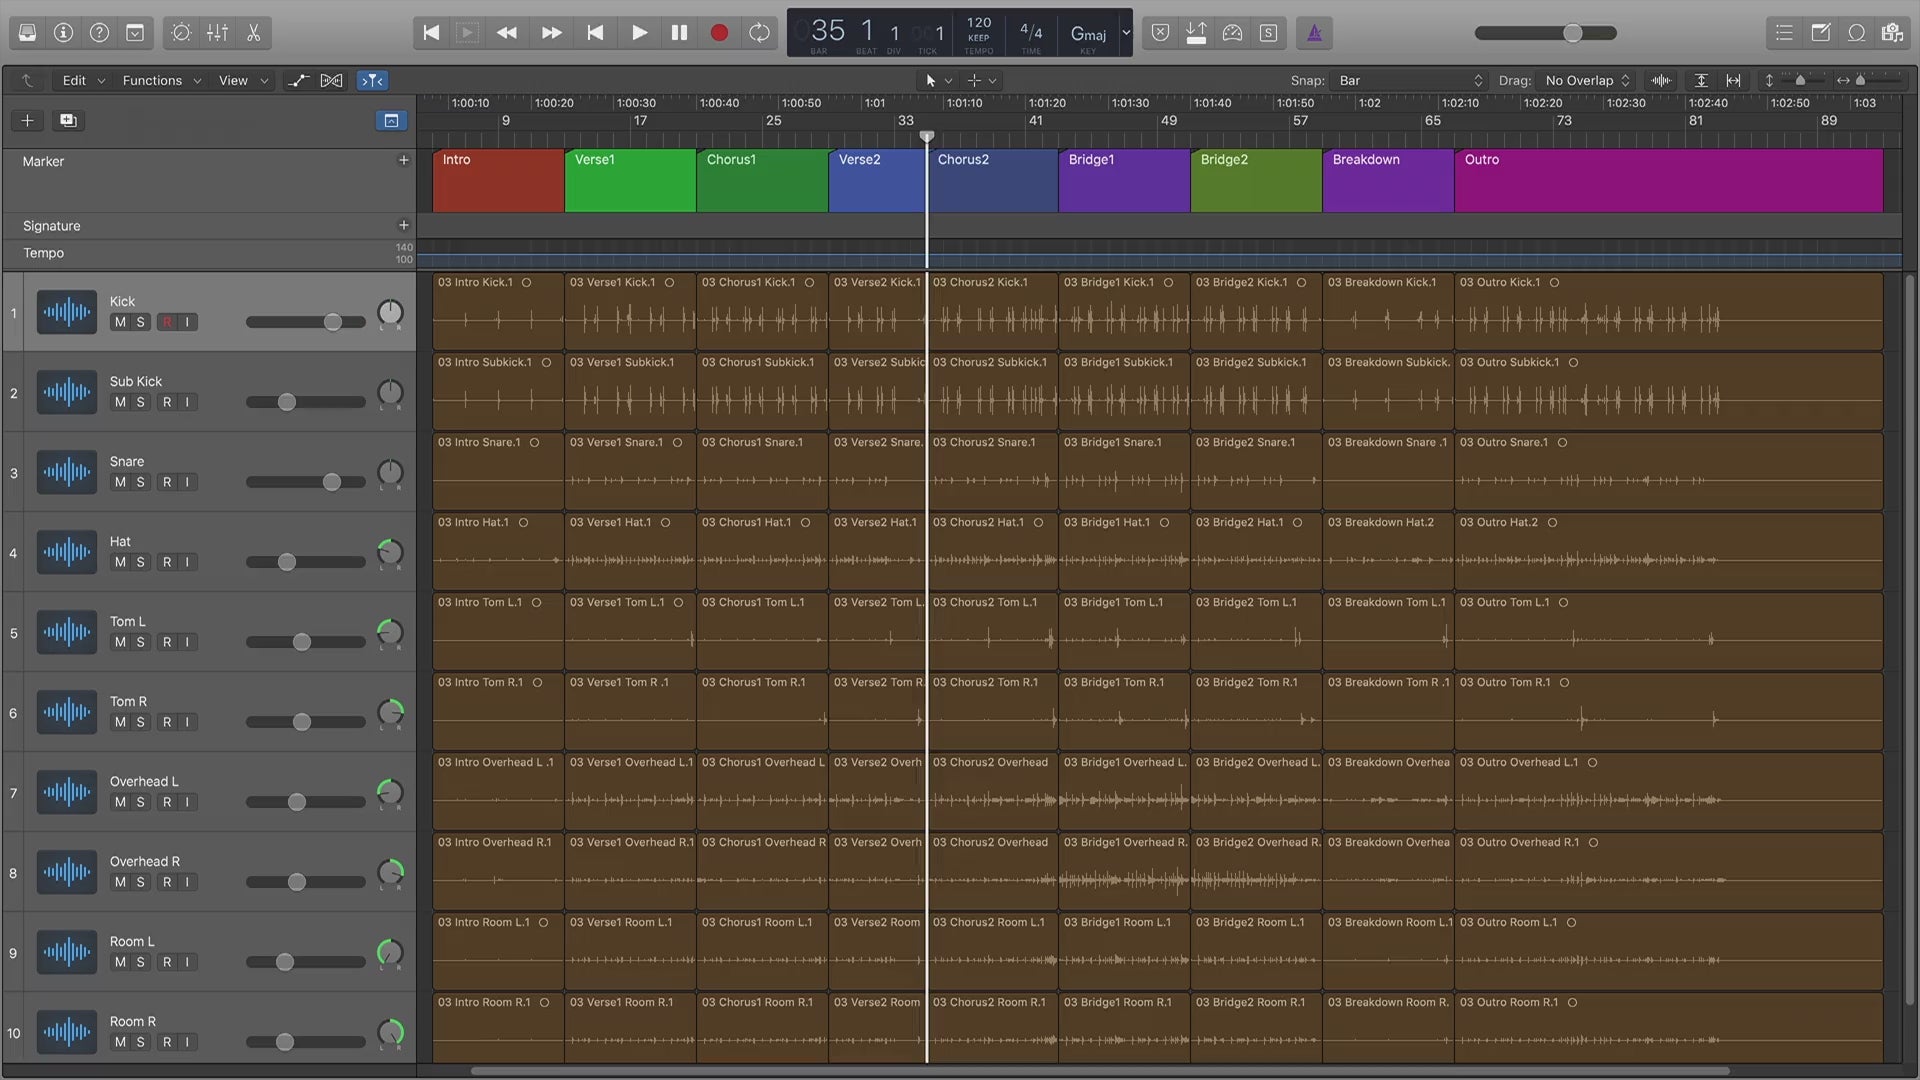
Task: Solo the Snare track
Action: pyautogui.click(x=141, y=482)
